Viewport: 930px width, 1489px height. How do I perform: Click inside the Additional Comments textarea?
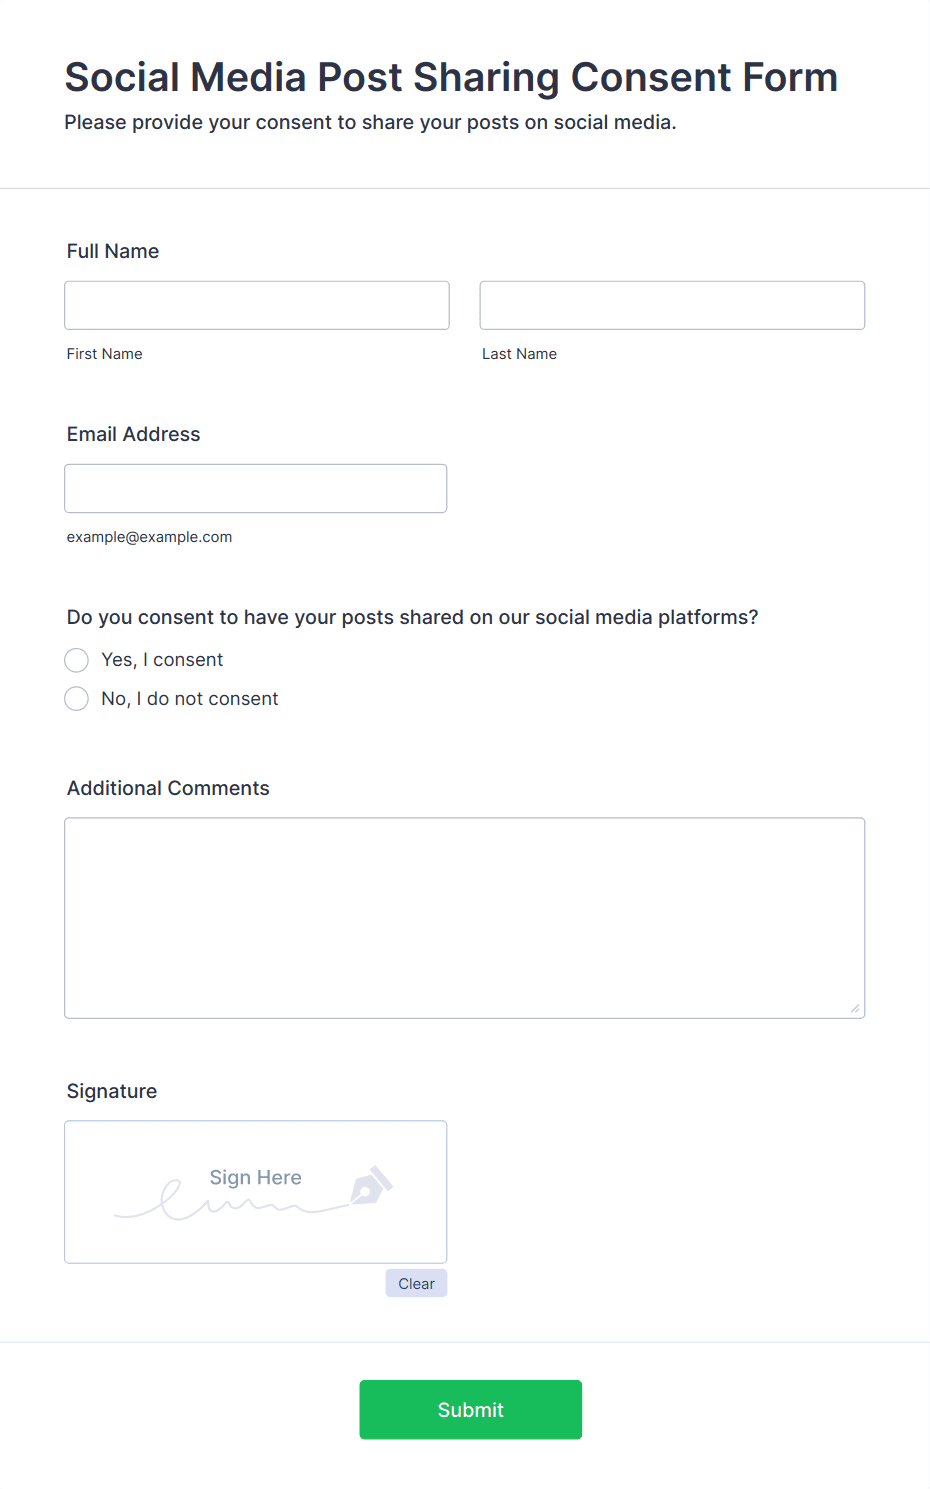tap(465, 918)
